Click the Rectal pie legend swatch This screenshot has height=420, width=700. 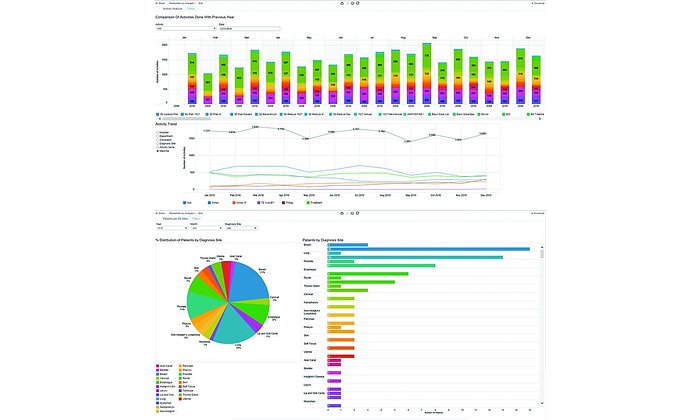click(x=180, y=378)
